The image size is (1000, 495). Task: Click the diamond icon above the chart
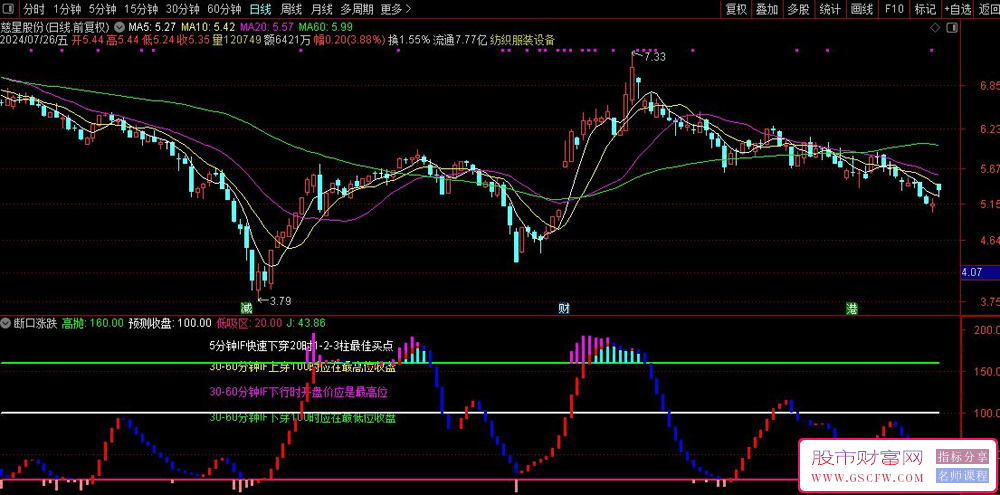tap(935, 27)
